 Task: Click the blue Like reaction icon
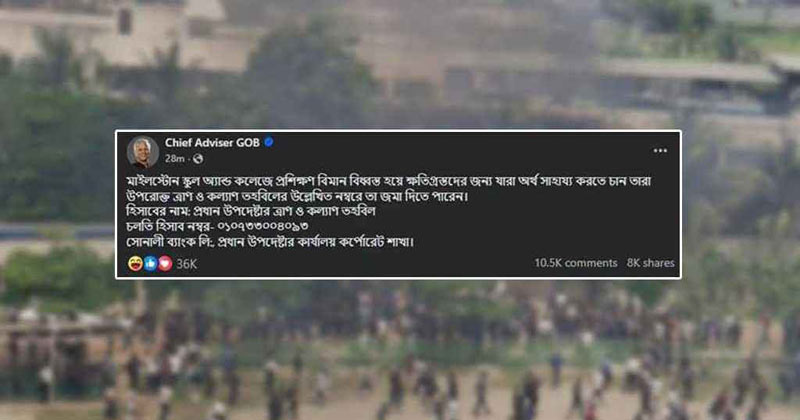coord(150,263)
